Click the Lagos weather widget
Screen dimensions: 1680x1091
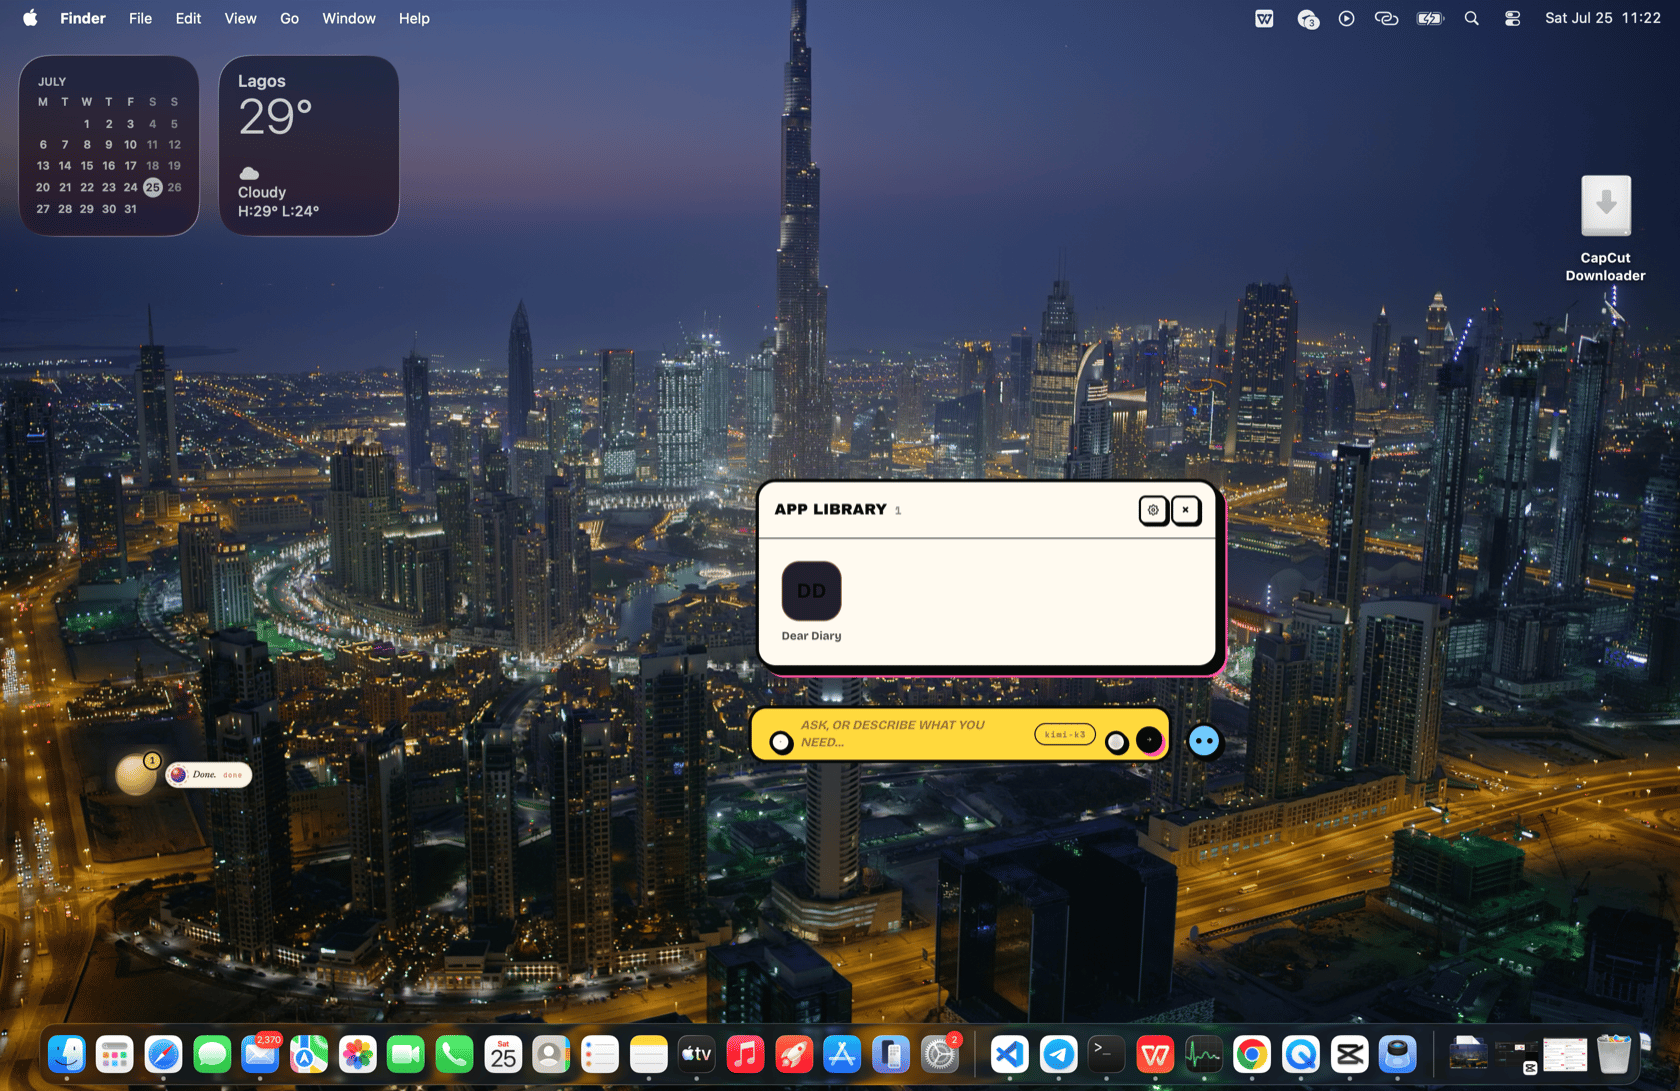[x=309, y=146]
